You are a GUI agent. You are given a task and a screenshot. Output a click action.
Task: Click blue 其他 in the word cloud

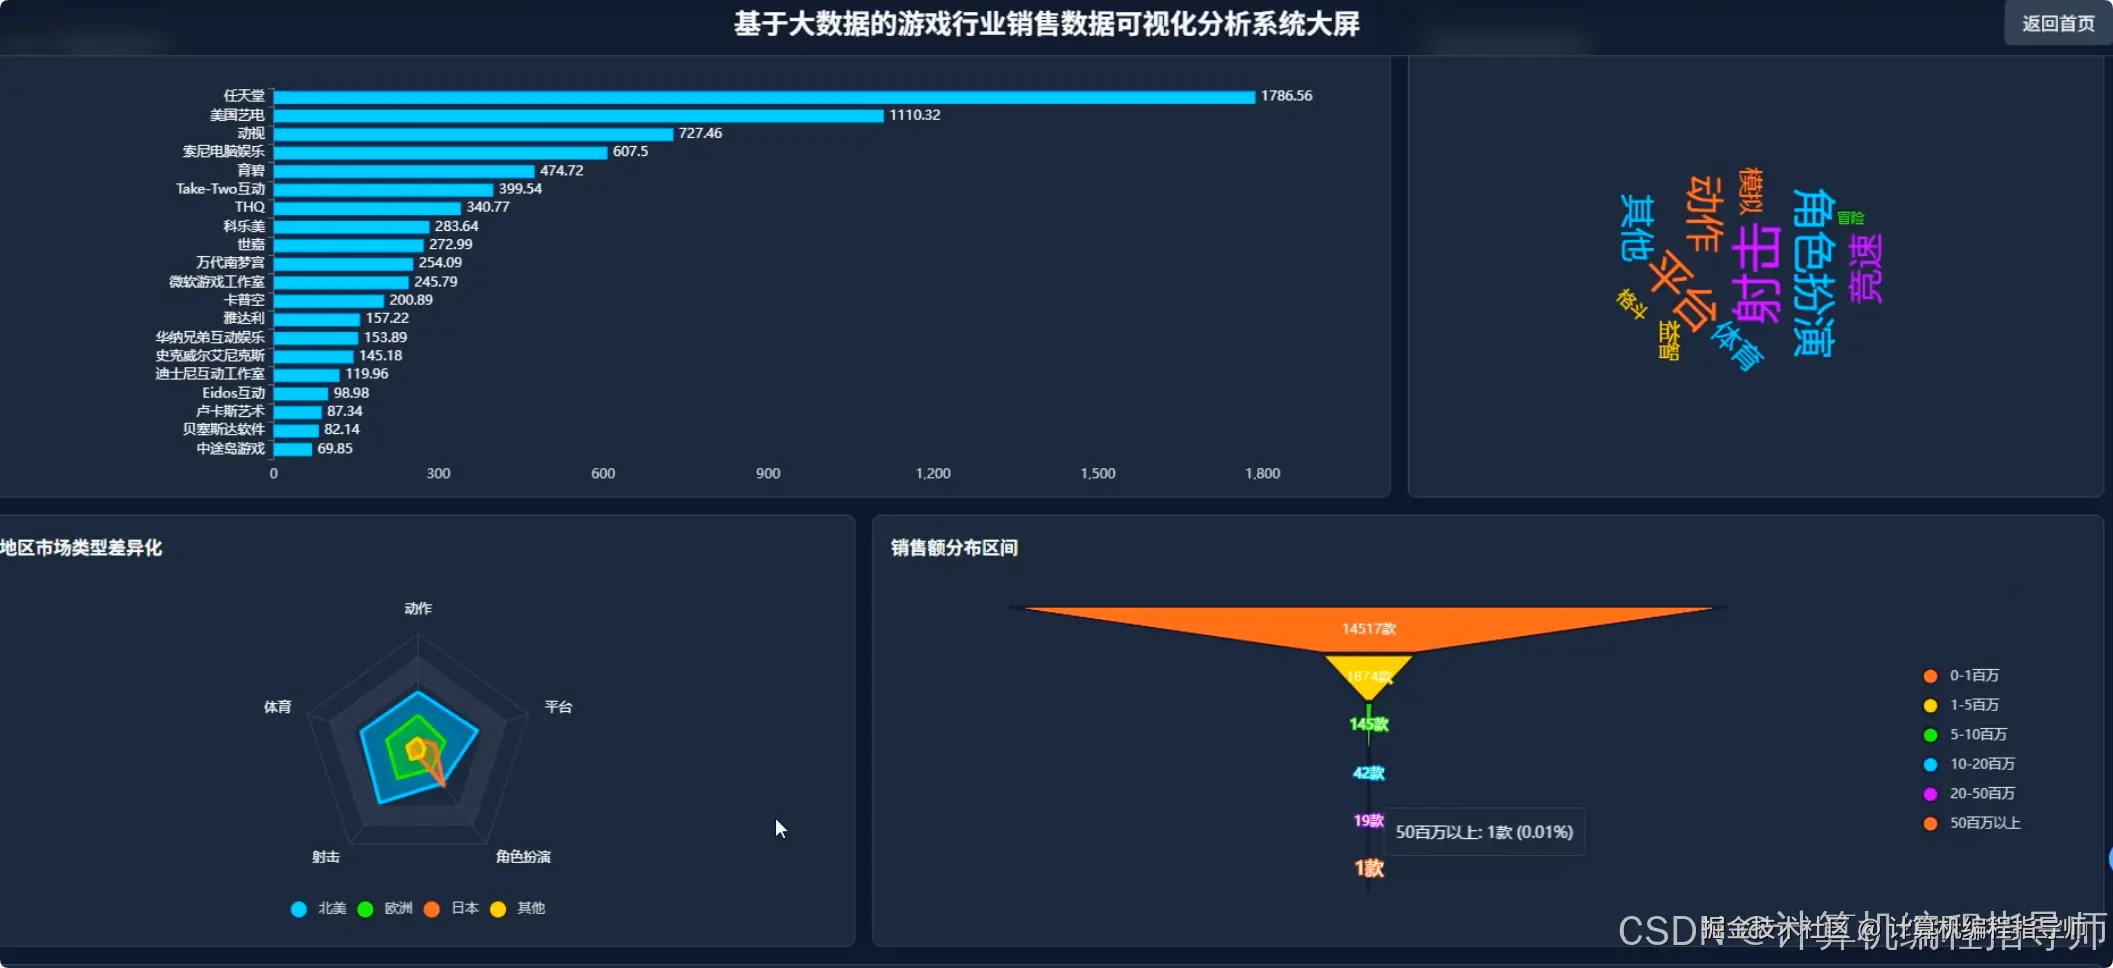[x=1637, y=227]
